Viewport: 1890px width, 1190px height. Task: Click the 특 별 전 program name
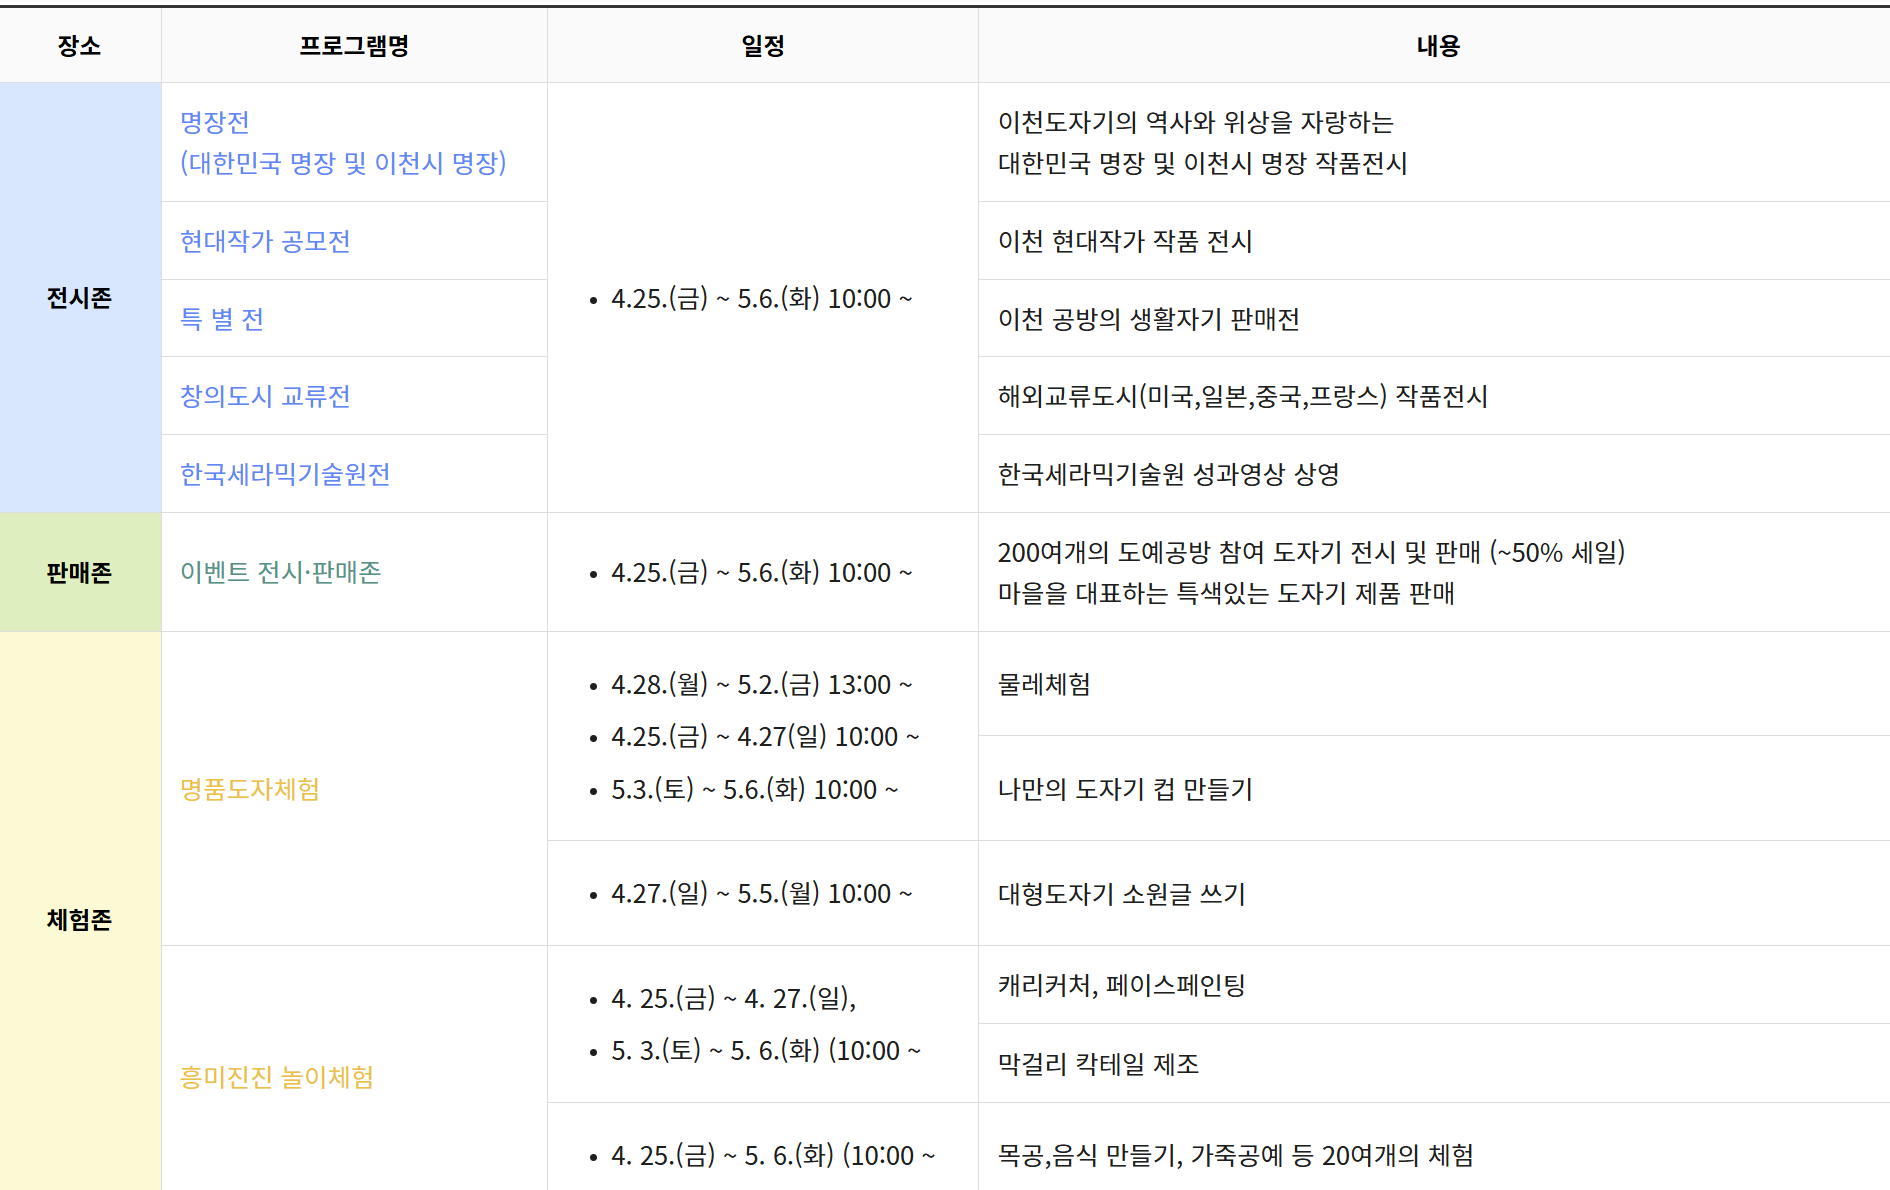click(222, 319)
